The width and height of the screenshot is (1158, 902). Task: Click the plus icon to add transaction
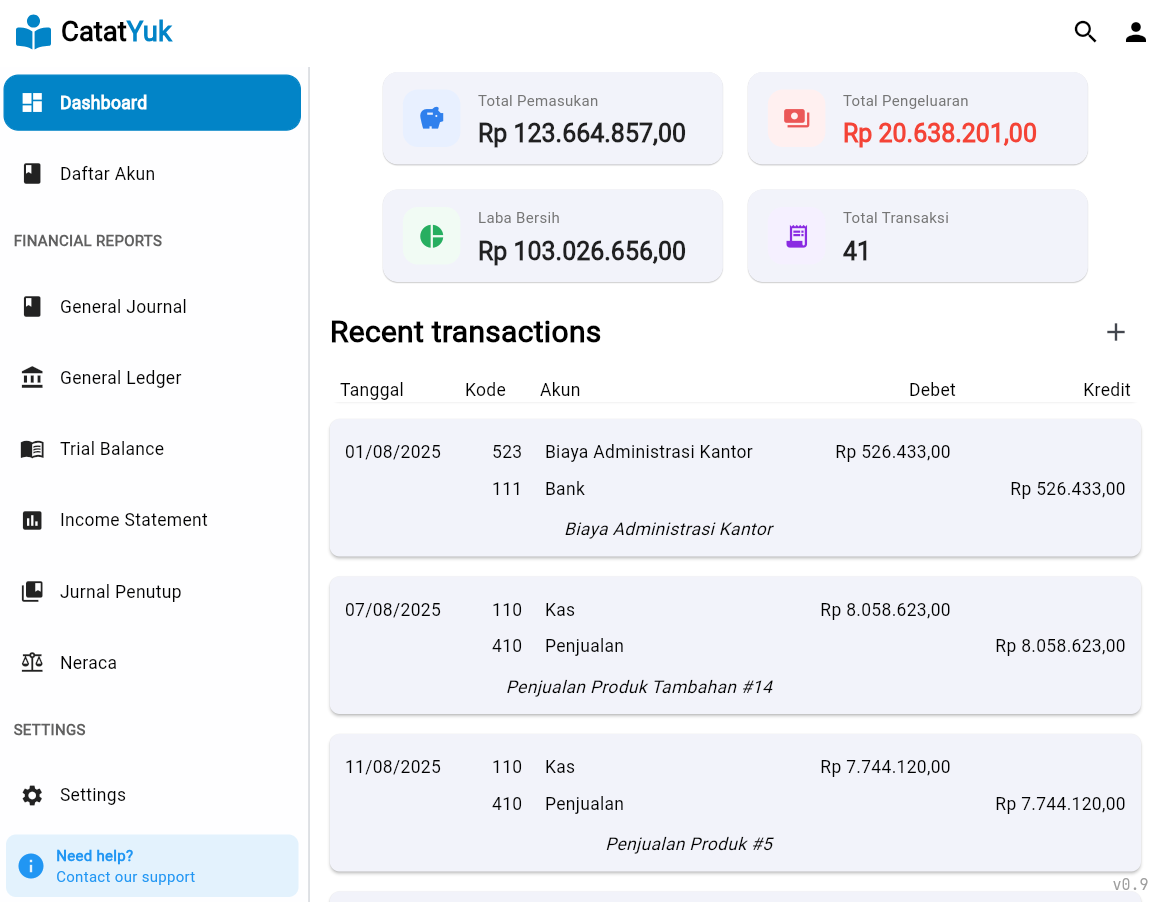point(1115,332)
